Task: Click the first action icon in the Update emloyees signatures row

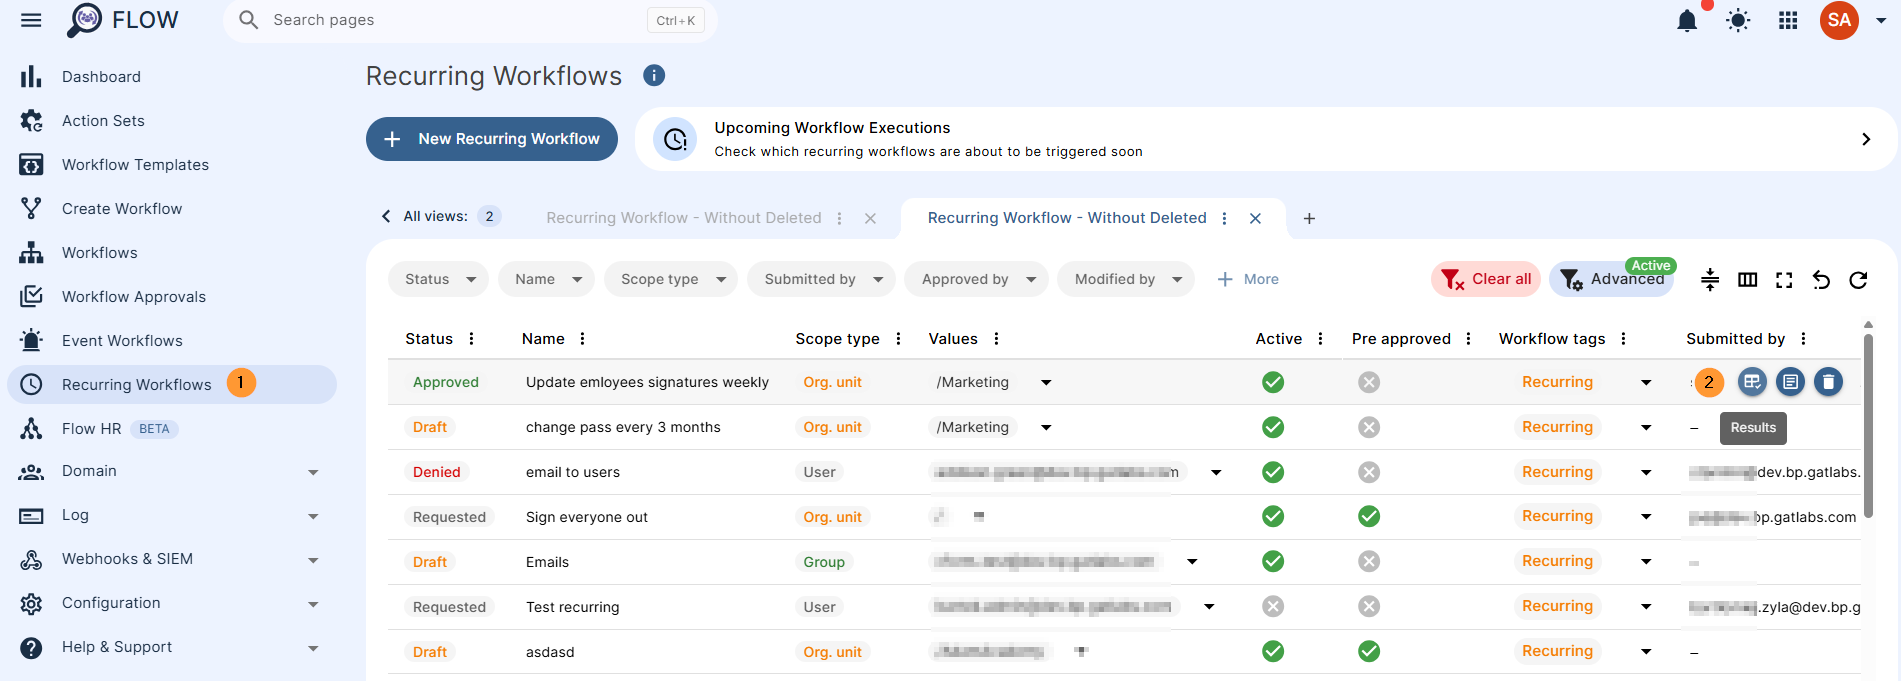Action: click(x=1751, y=382)
